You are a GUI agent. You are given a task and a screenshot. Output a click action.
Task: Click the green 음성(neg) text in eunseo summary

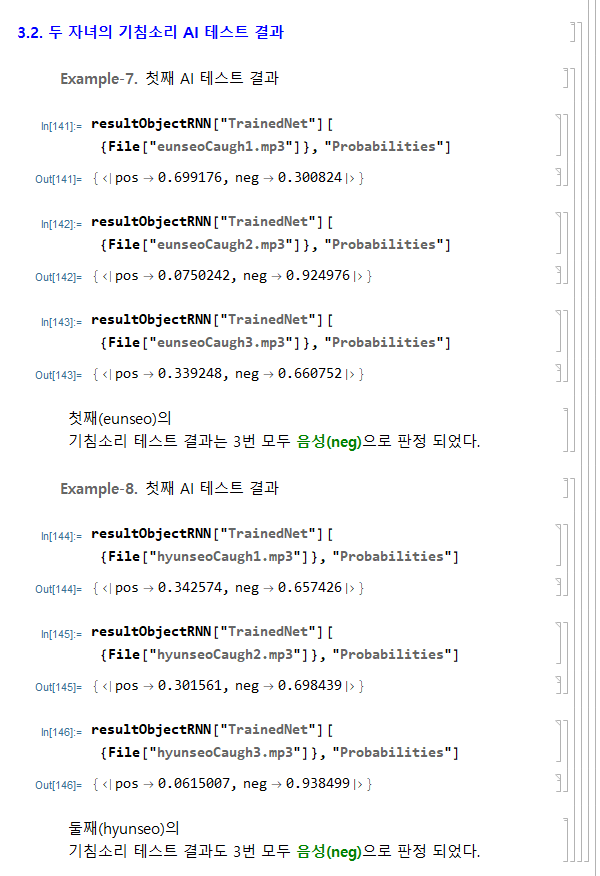(x=328, y=440)
